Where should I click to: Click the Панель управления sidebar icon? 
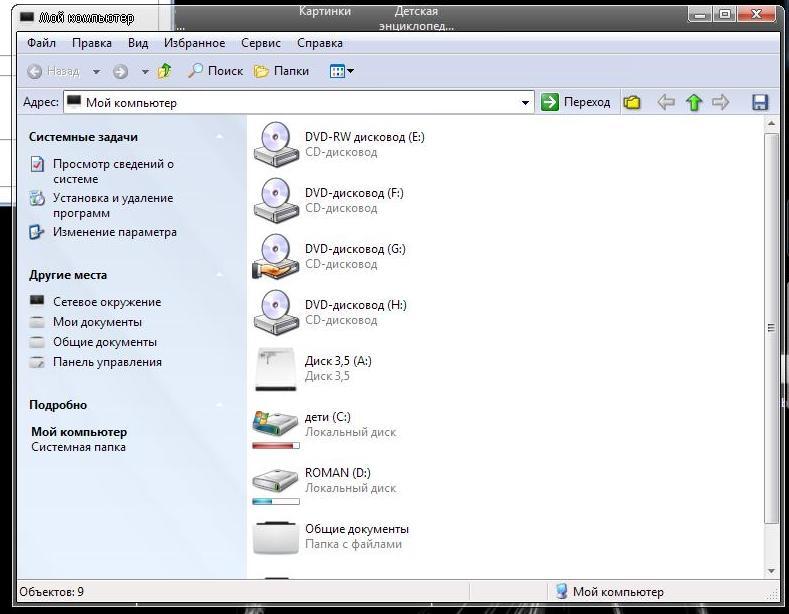coord(37,362)
